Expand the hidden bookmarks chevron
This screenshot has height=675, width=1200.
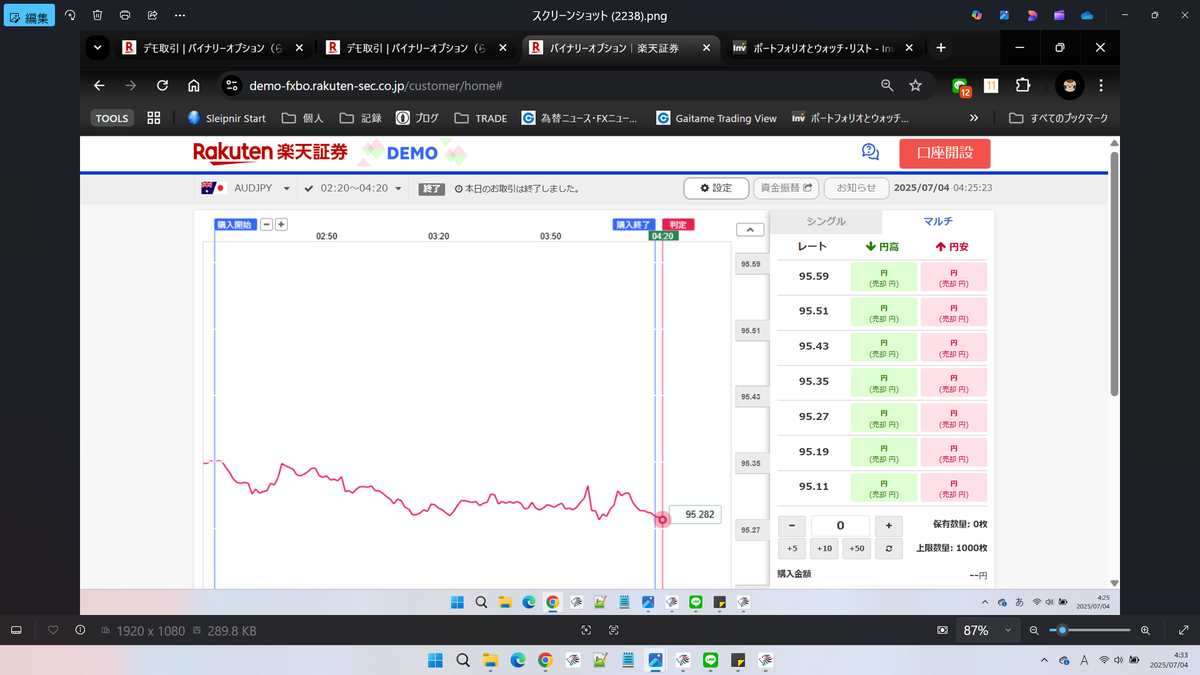pyautogui.click(x=974, y=118)
